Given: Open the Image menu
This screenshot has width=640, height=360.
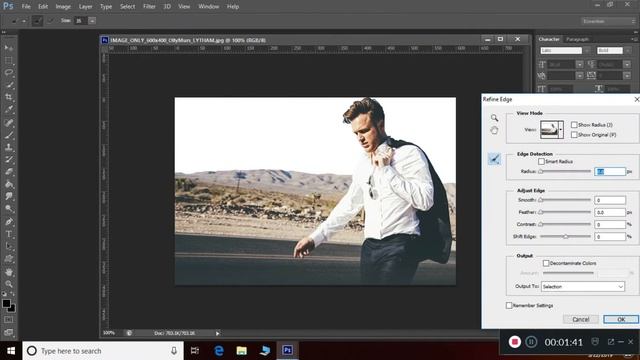Looking at the screenshot, I should click(x=63, y=7).
